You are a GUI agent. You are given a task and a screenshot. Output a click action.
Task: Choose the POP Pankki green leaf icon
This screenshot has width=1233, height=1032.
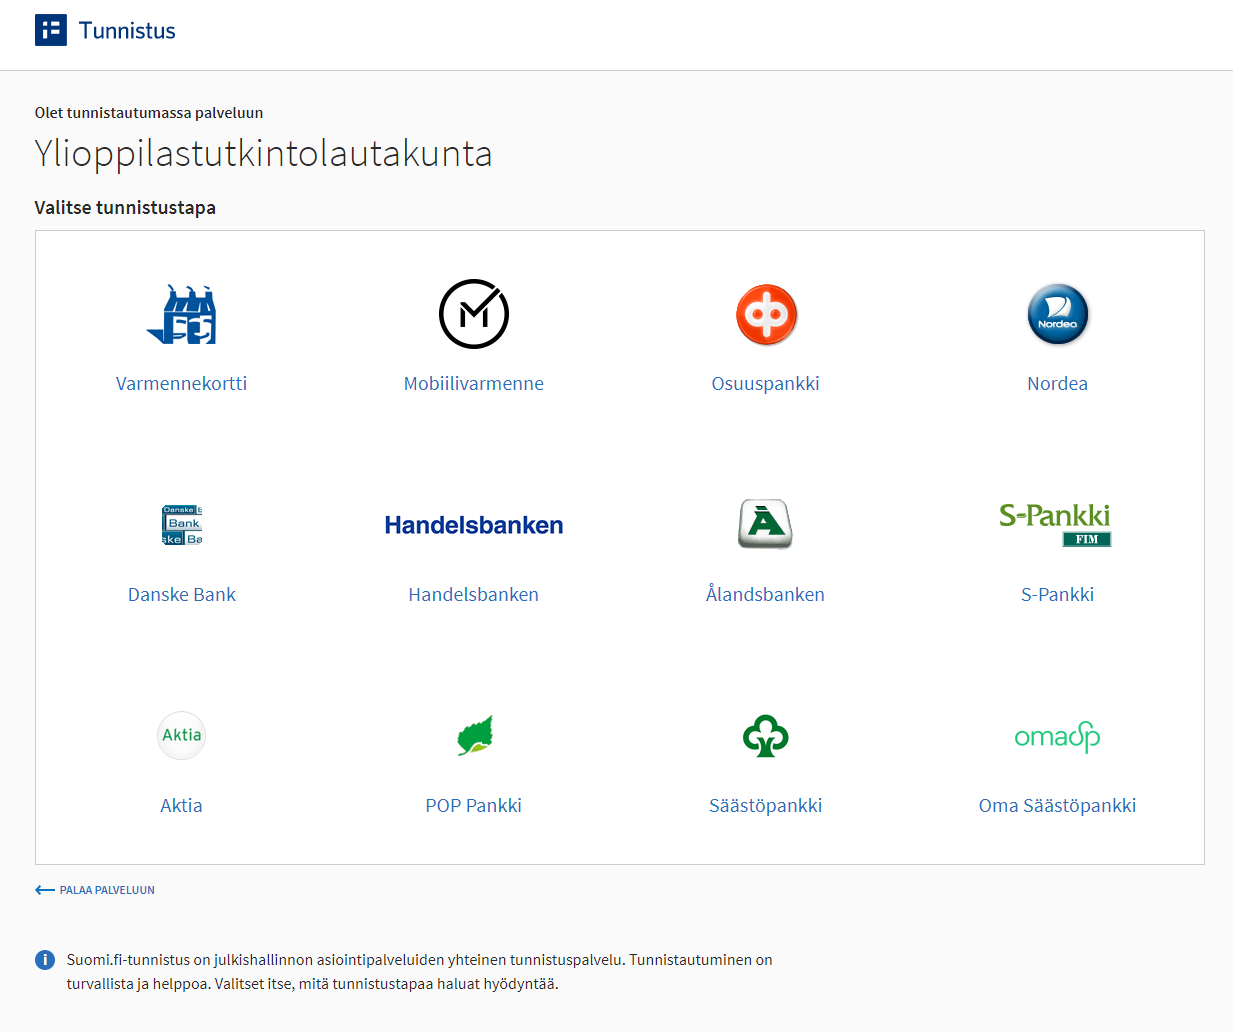click(475, 735)
